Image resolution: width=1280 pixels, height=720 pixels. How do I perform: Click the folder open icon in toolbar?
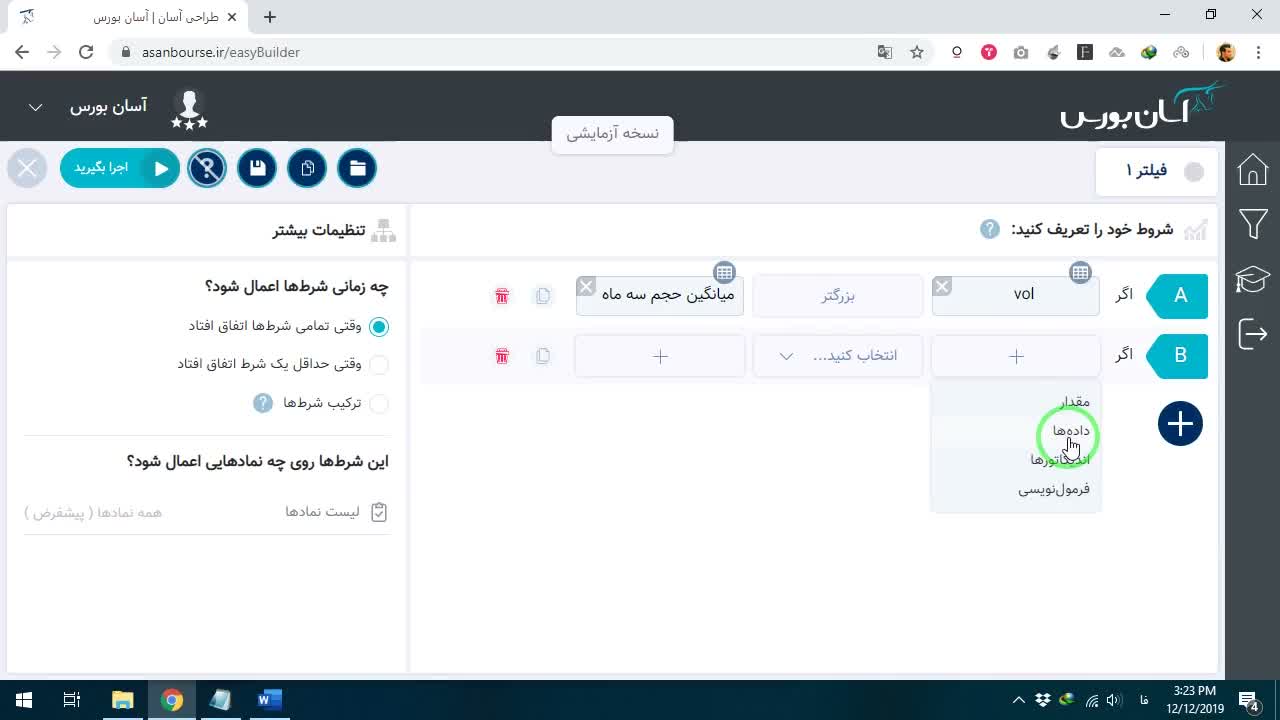[357, 168]
